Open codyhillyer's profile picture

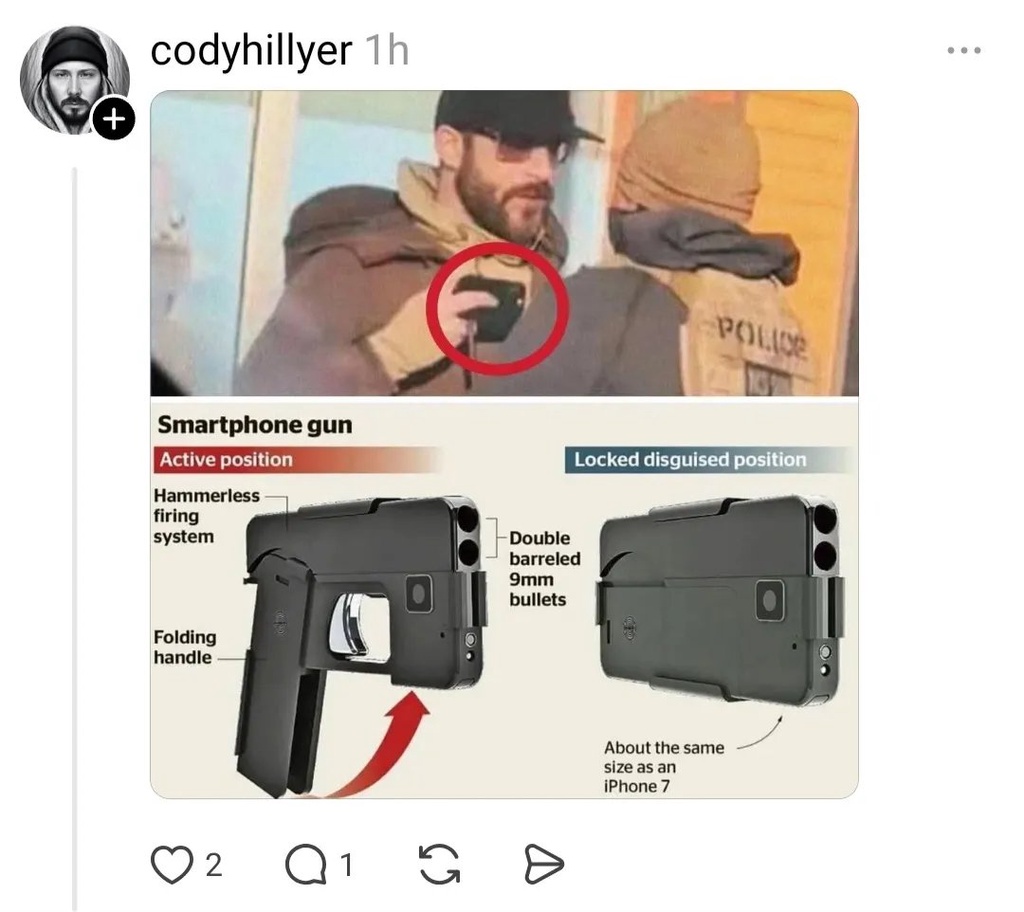(74, 80)
